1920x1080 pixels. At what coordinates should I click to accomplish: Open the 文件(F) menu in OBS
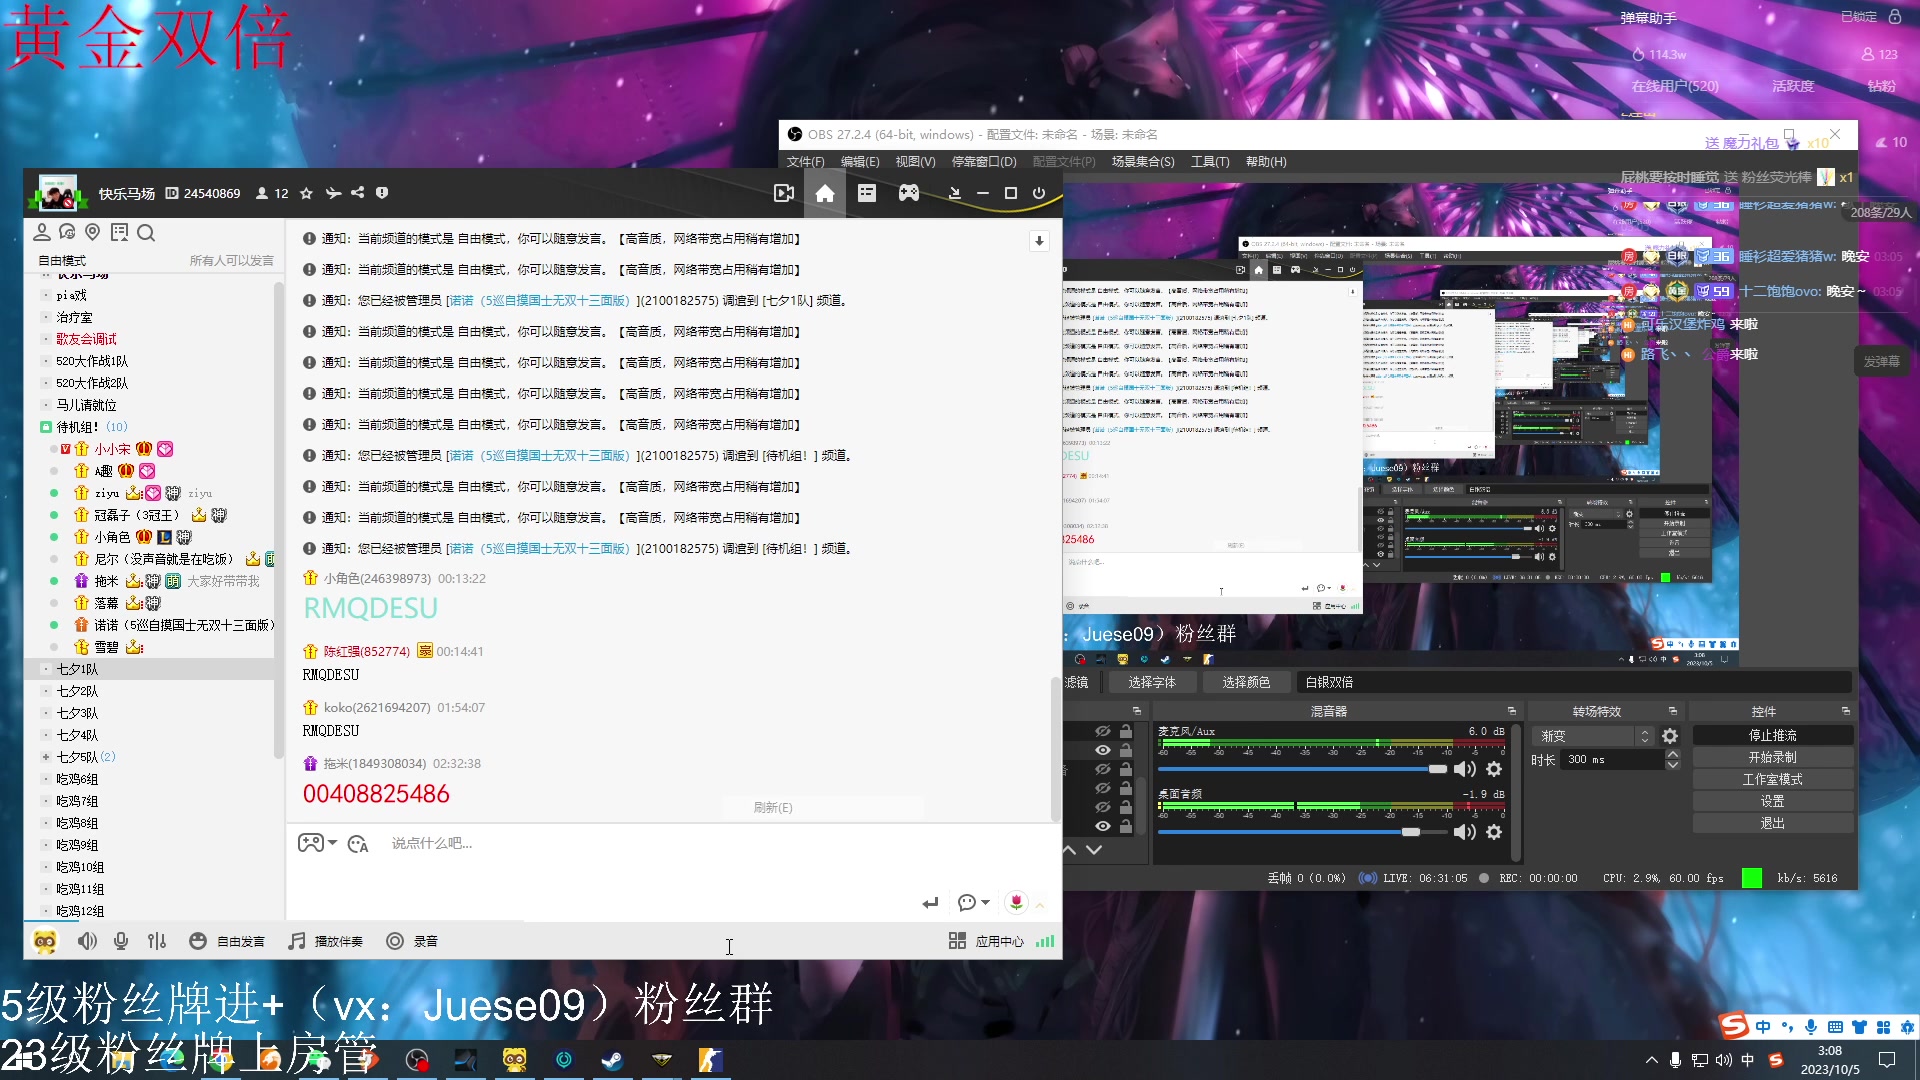click(805, 161)
